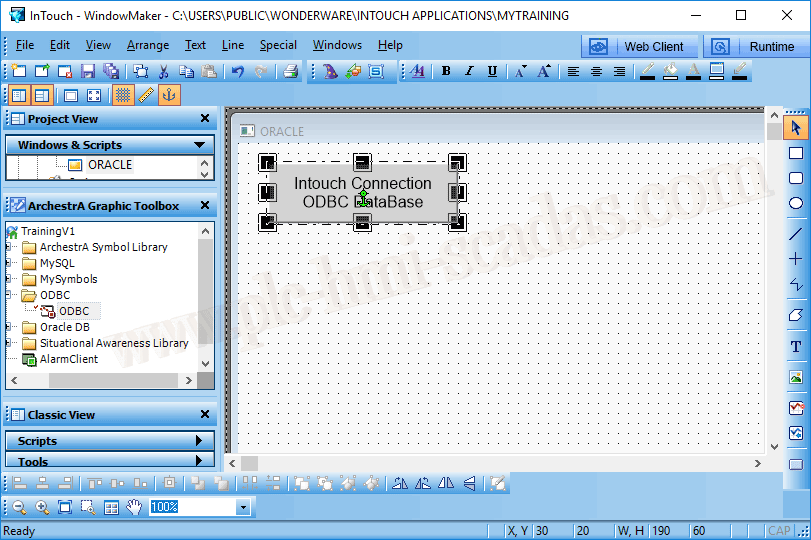Click the Save window toolbar icon
Image resolution: width=811 pixels, height=540 pixels.
point(88,71)
